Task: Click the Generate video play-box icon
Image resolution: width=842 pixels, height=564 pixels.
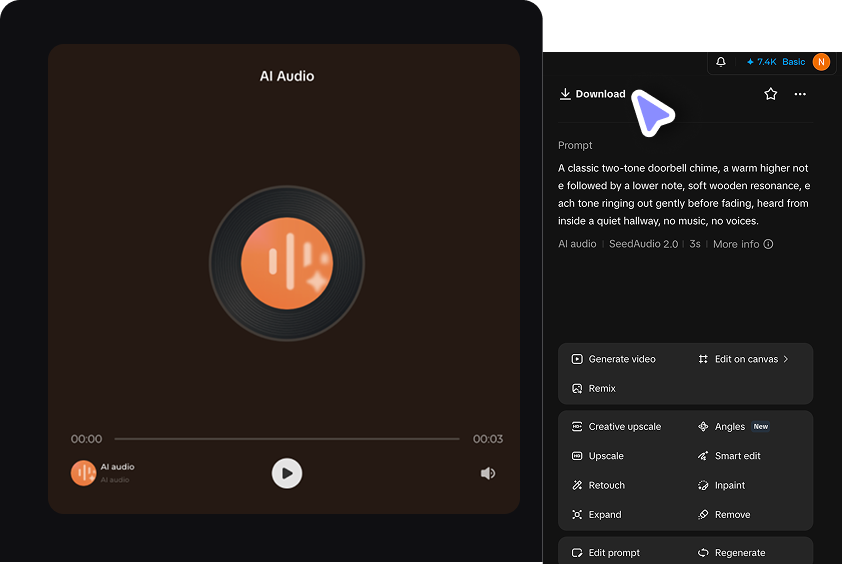Action: point(577,359)
